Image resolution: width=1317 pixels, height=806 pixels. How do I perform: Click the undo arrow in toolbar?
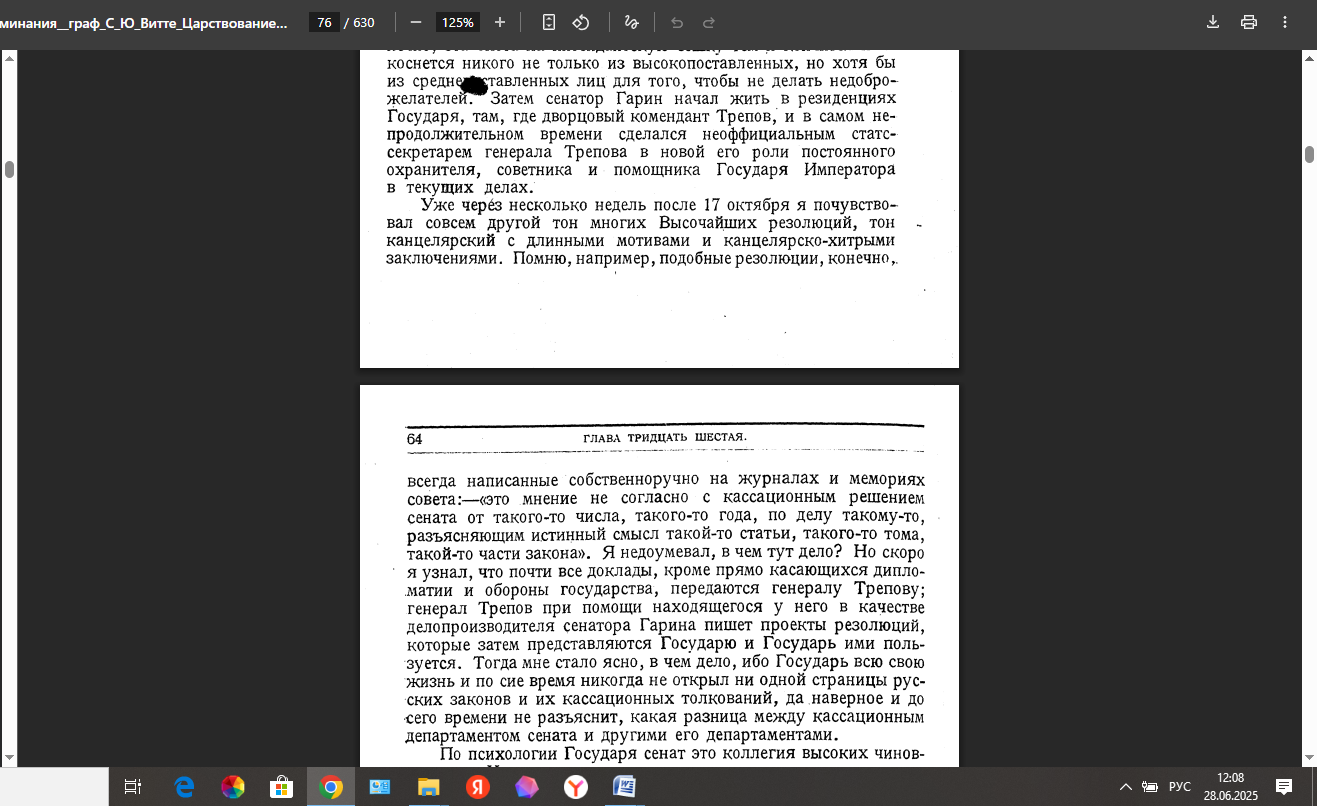point(677,22)
